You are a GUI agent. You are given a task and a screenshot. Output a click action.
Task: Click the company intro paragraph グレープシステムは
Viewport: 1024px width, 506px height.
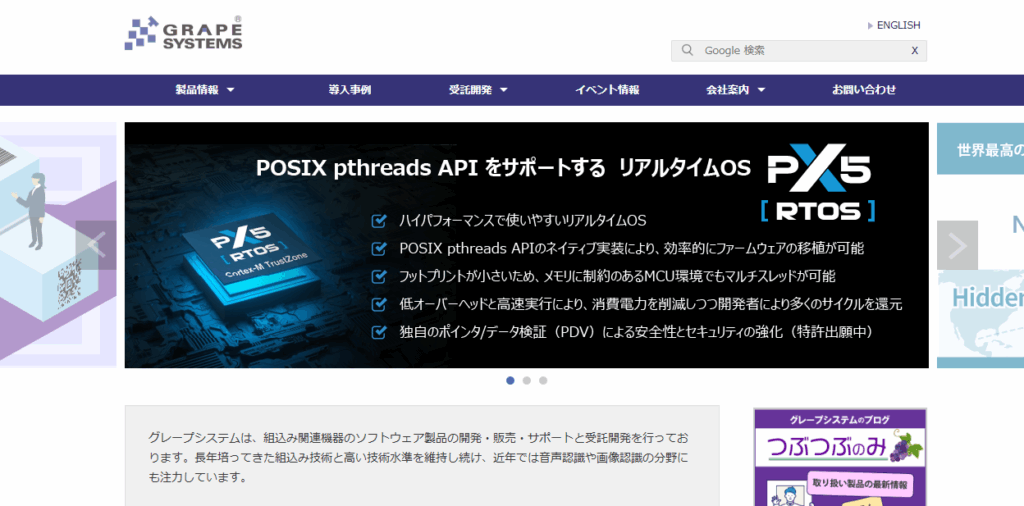418,457
